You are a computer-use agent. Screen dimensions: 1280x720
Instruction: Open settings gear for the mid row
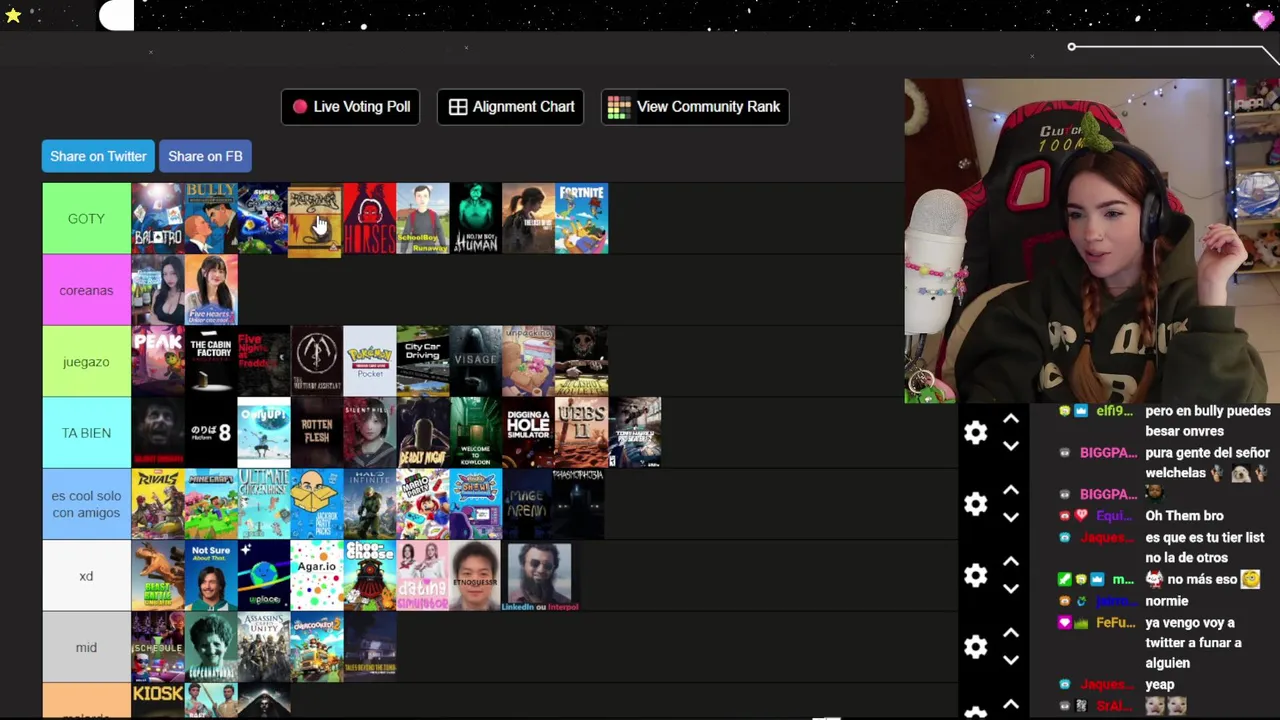coord(975,647)
